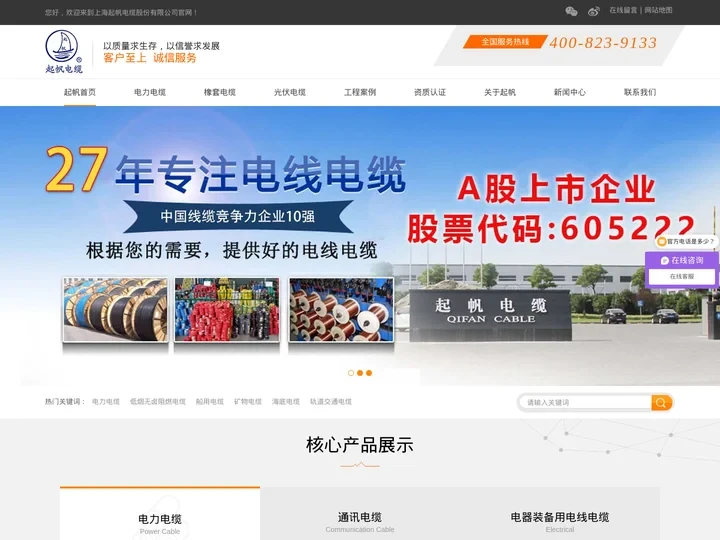This screenshot has width=720, height=540.
Task: Select the first banner carousel dot
Action: 351,373
